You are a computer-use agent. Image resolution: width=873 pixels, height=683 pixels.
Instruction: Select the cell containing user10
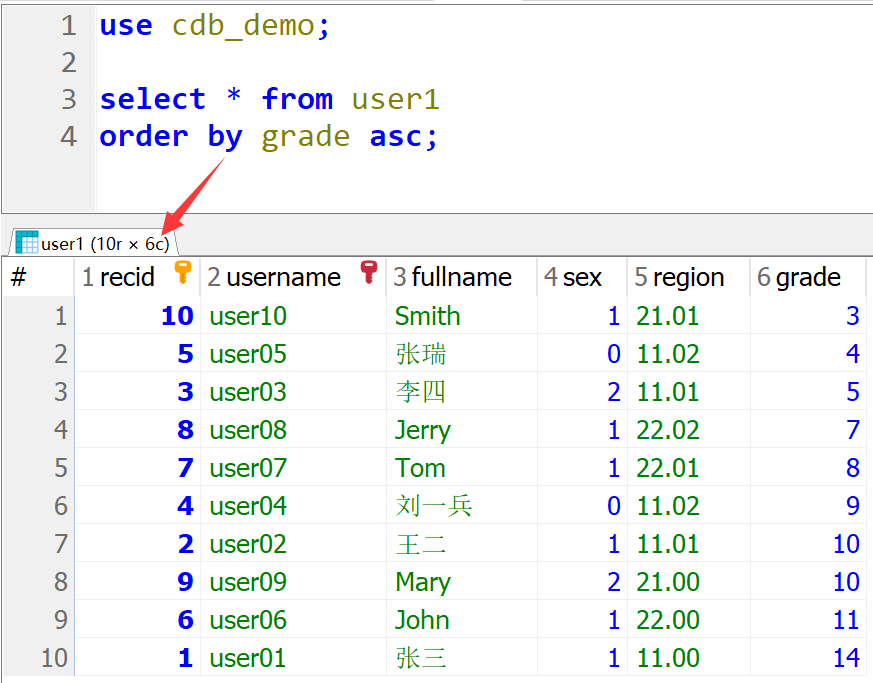click(x=248, y=316)
